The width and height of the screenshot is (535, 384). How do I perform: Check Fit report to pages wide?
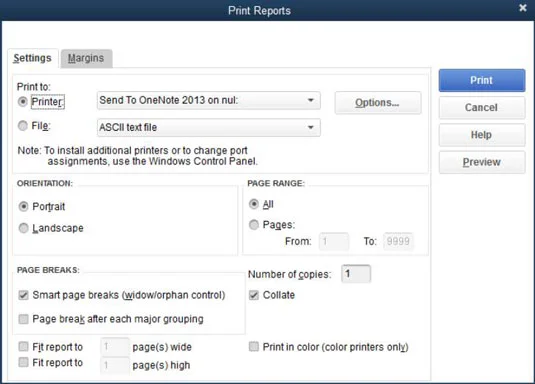24,347
